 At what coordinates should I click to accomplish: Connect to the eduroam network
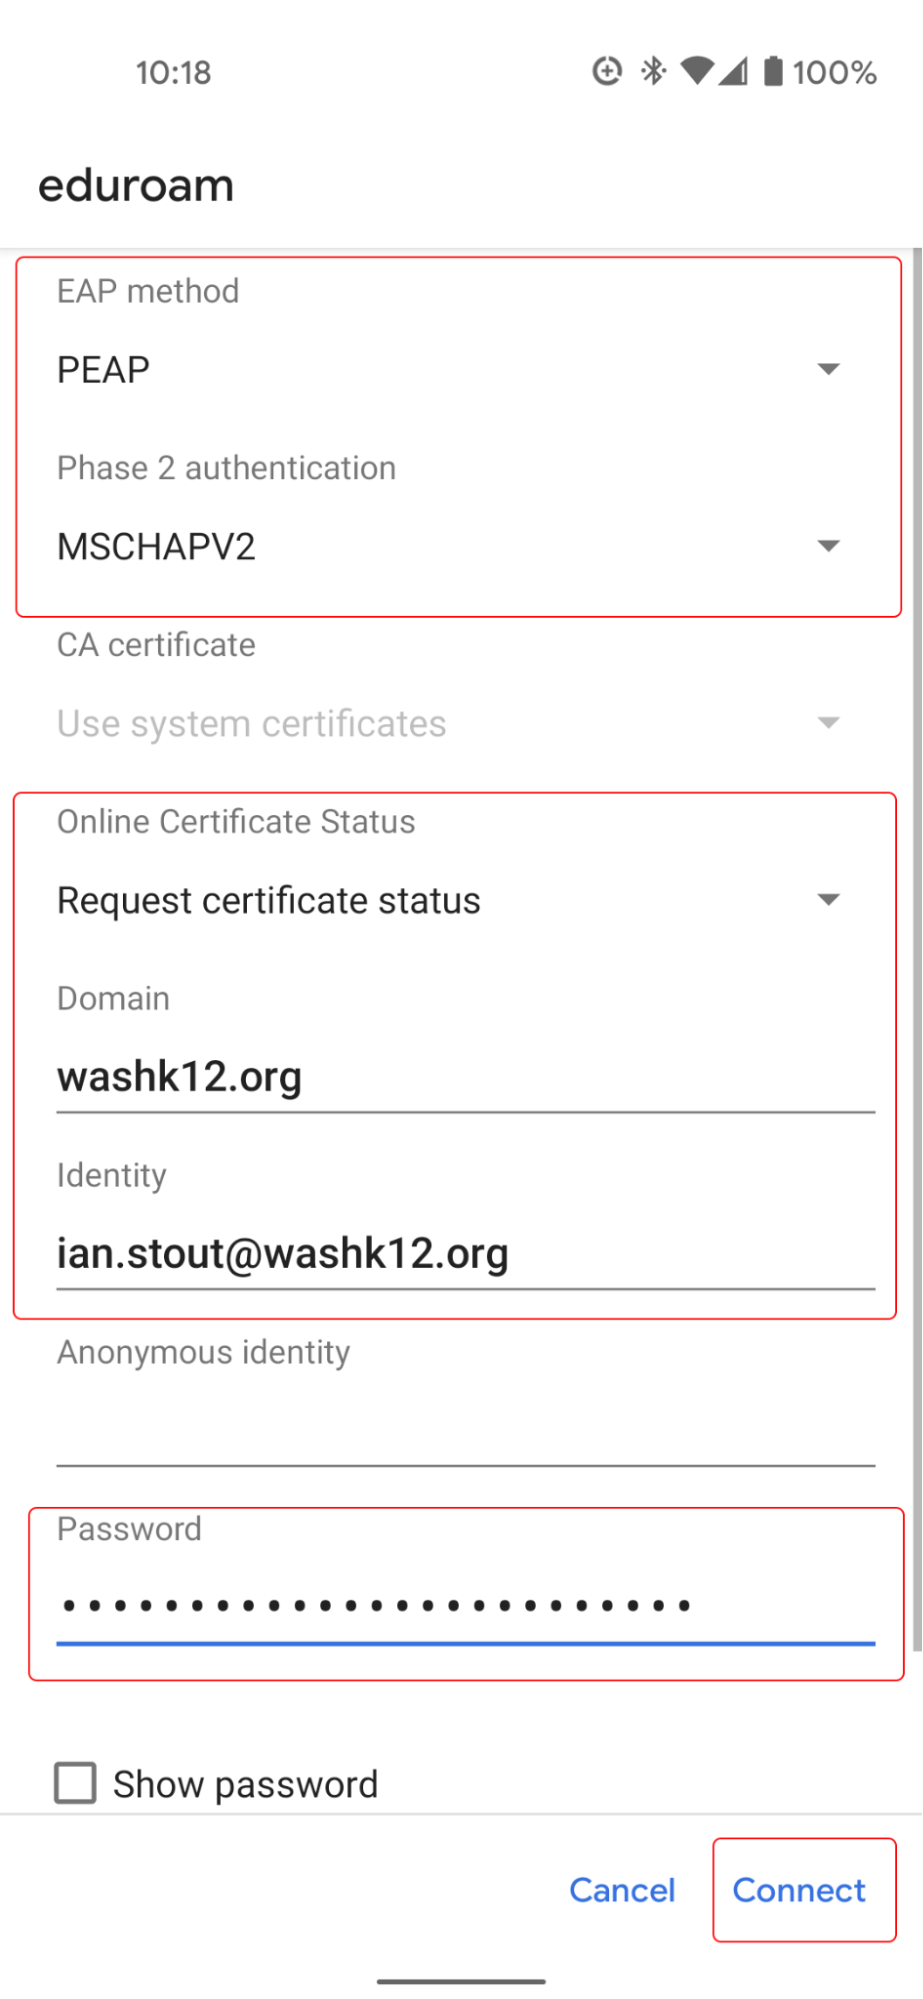tap(799, 1890)
